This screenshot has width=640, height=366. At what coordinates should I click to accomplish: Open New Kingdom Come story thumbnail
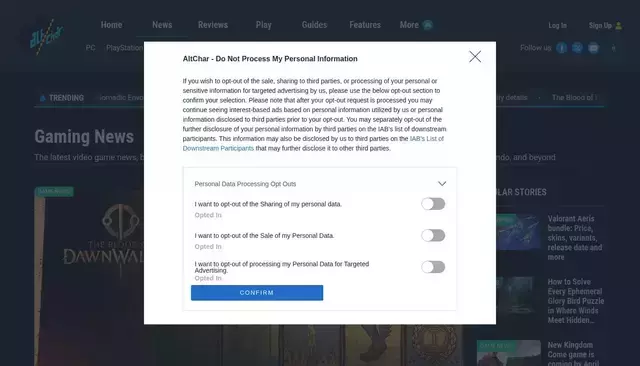pos(509,353)
